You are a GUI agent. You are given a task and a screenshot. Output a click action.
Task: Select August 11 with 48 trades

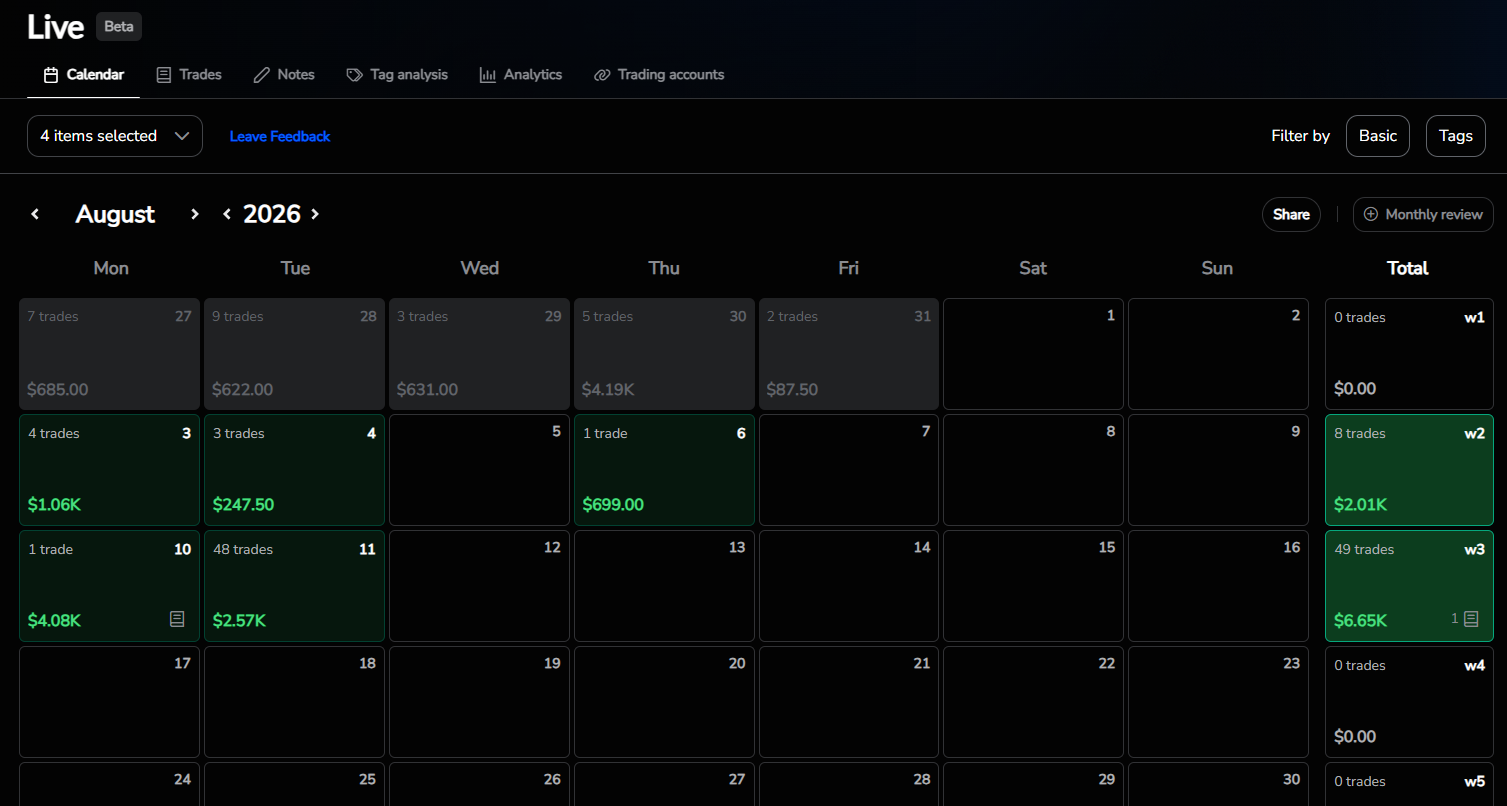[x=294, y=586]
